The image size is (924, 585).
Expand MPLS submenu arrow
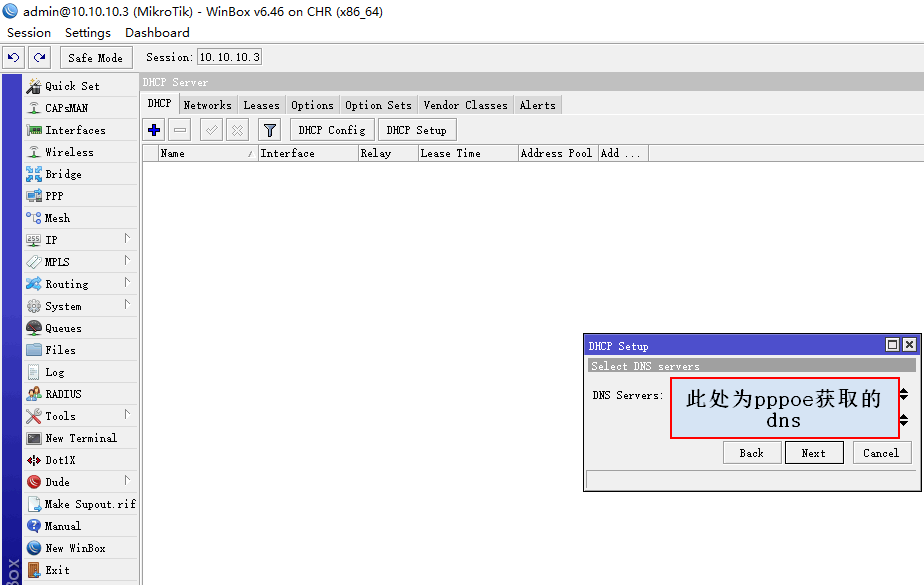127,260
